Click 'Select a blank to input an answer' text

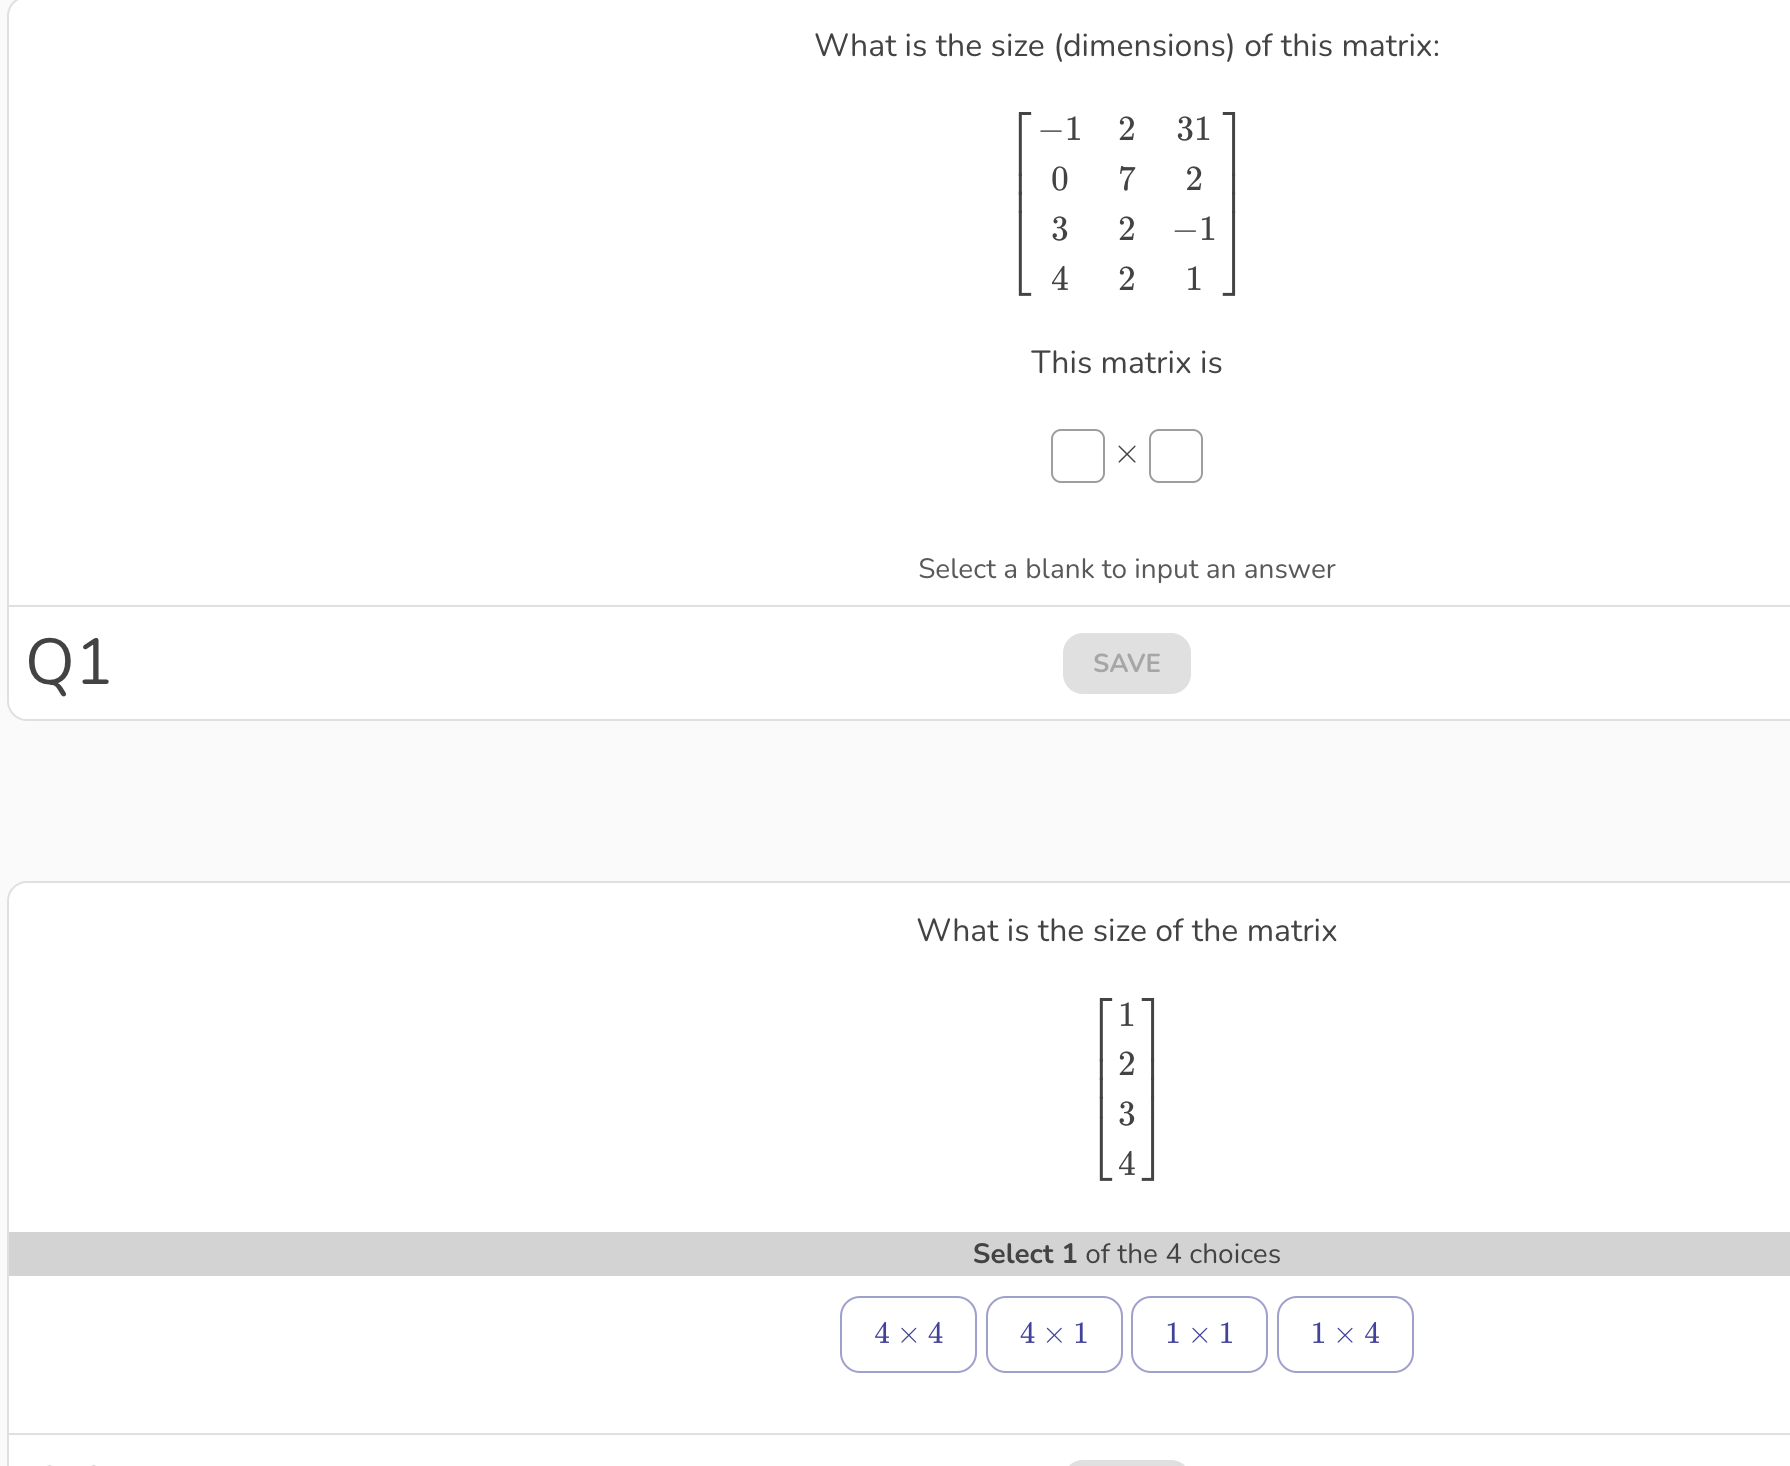1126,568
